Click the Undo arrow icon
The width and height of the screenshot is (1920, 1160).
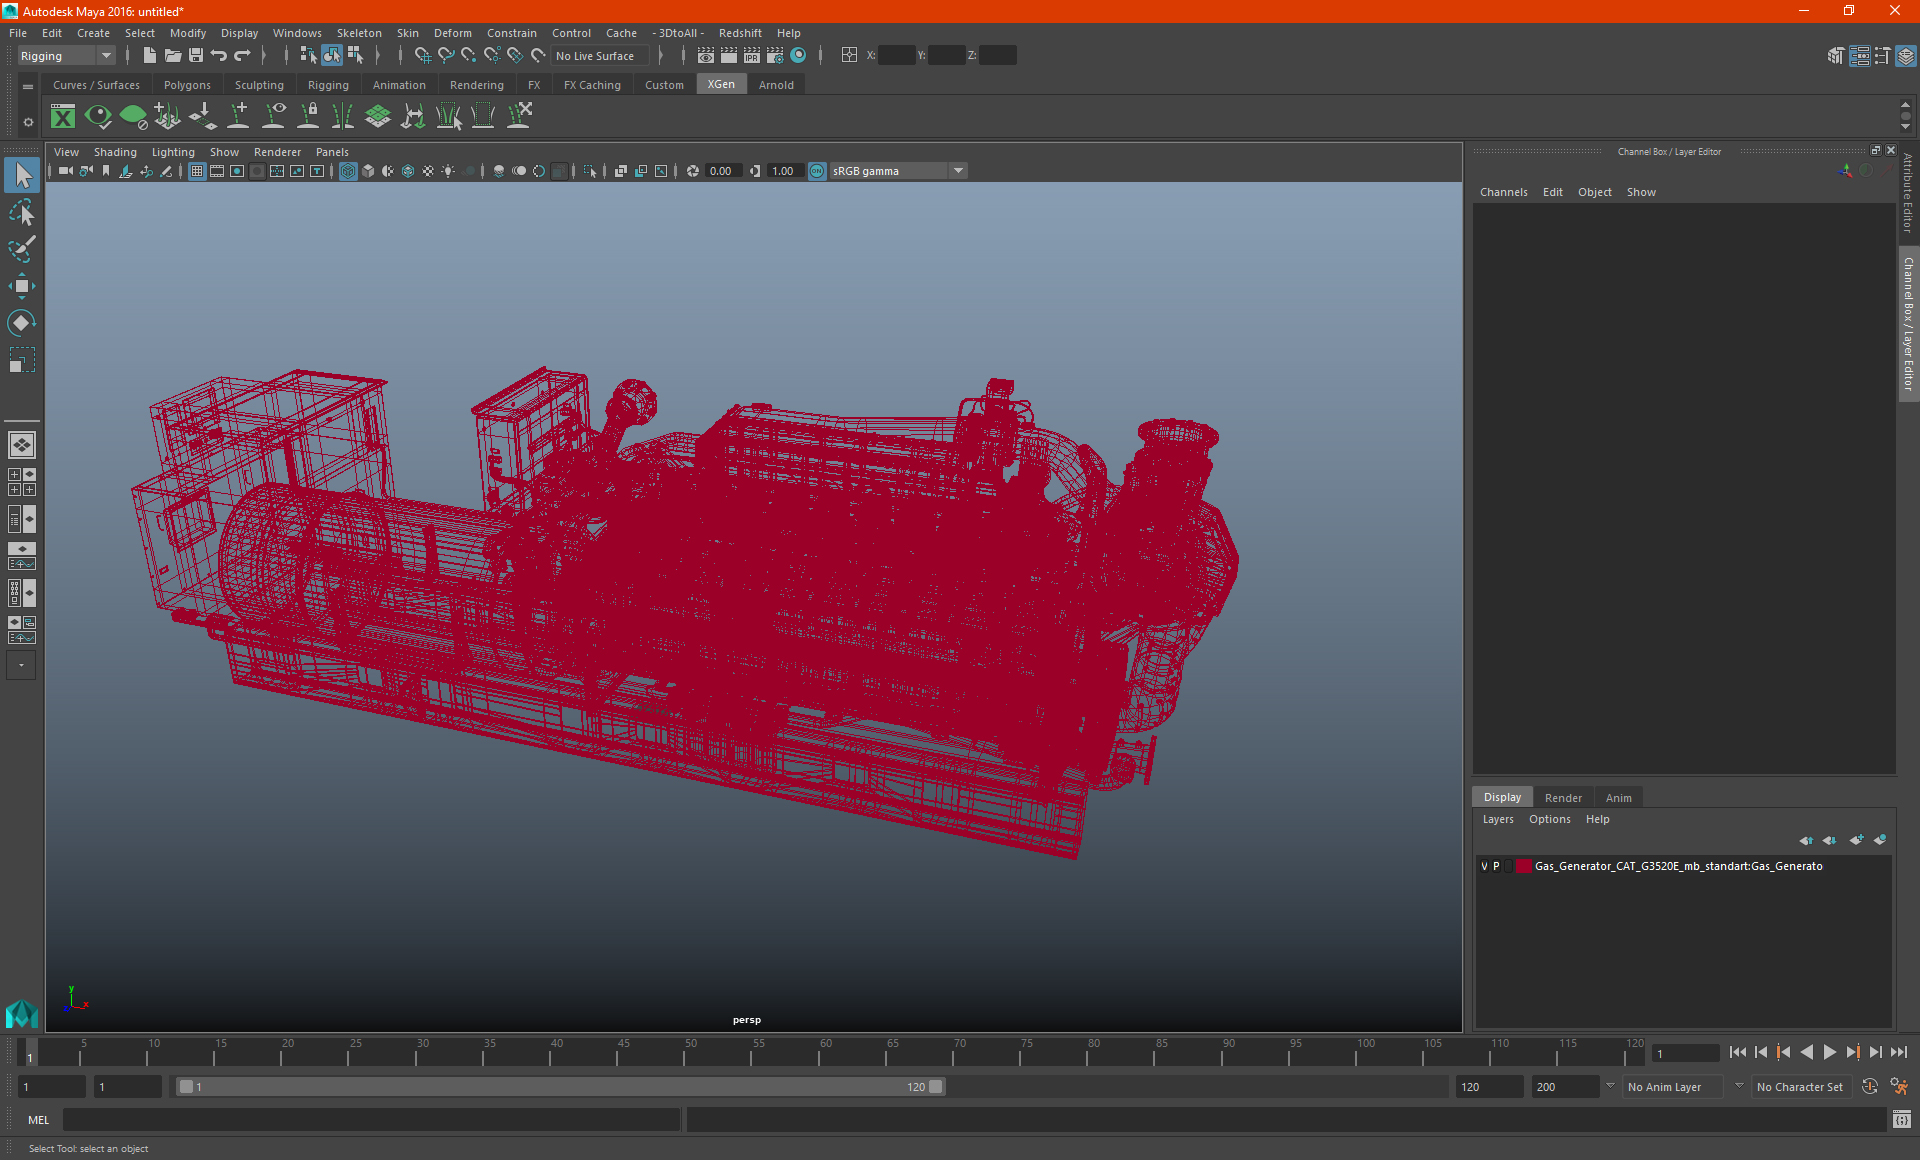click(219, 56)
